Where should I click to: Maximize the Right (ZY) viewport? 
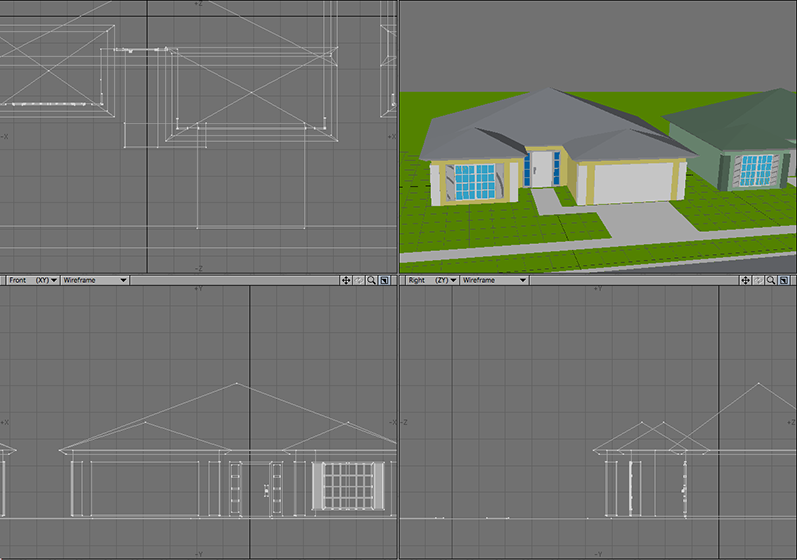click(783, 281)
